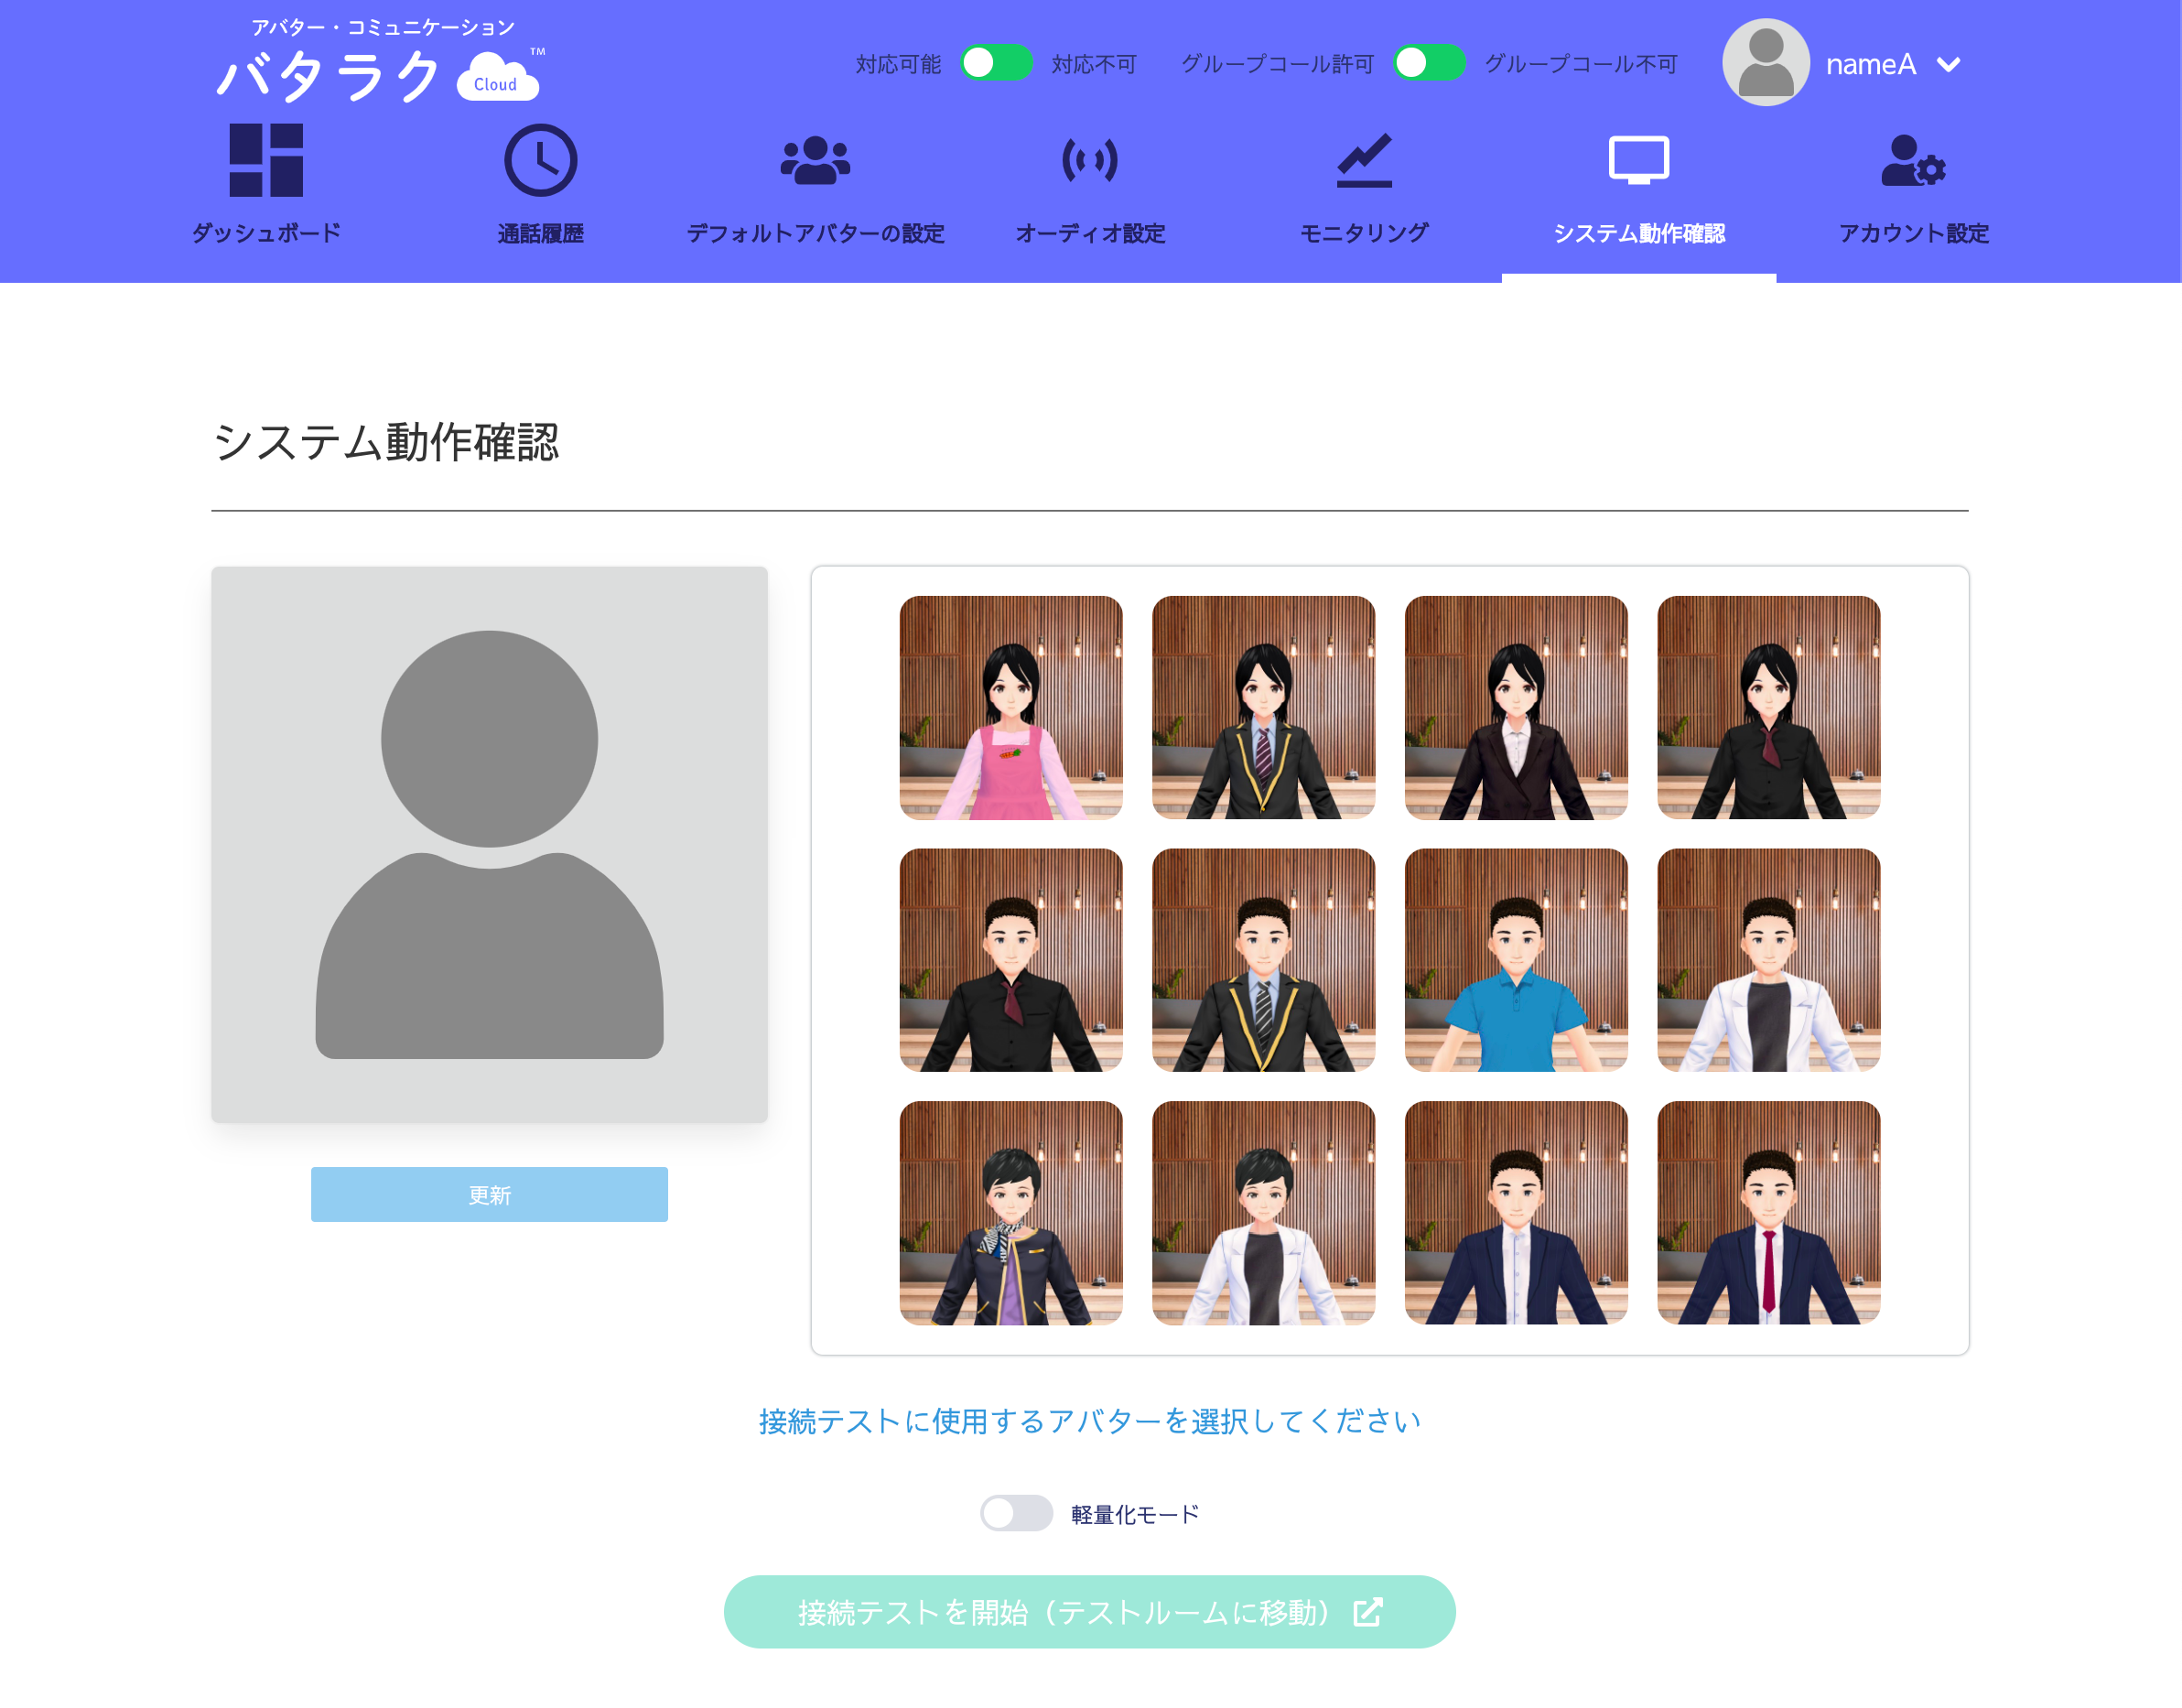
Task: Pick the navy suit red tie avatar
Action: pyautogui.click(x=1768, y=1212)
